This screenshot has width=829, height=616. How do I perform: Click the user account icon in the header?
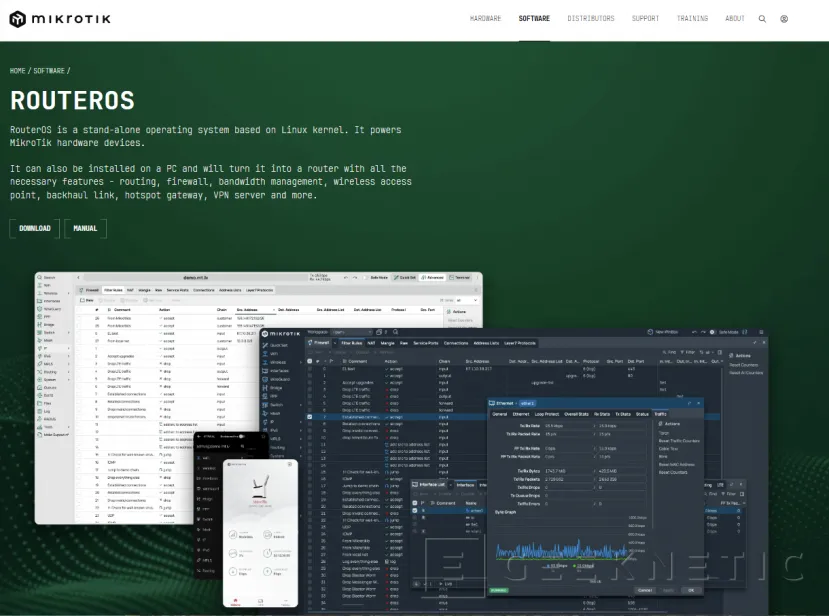click(784, 18)
